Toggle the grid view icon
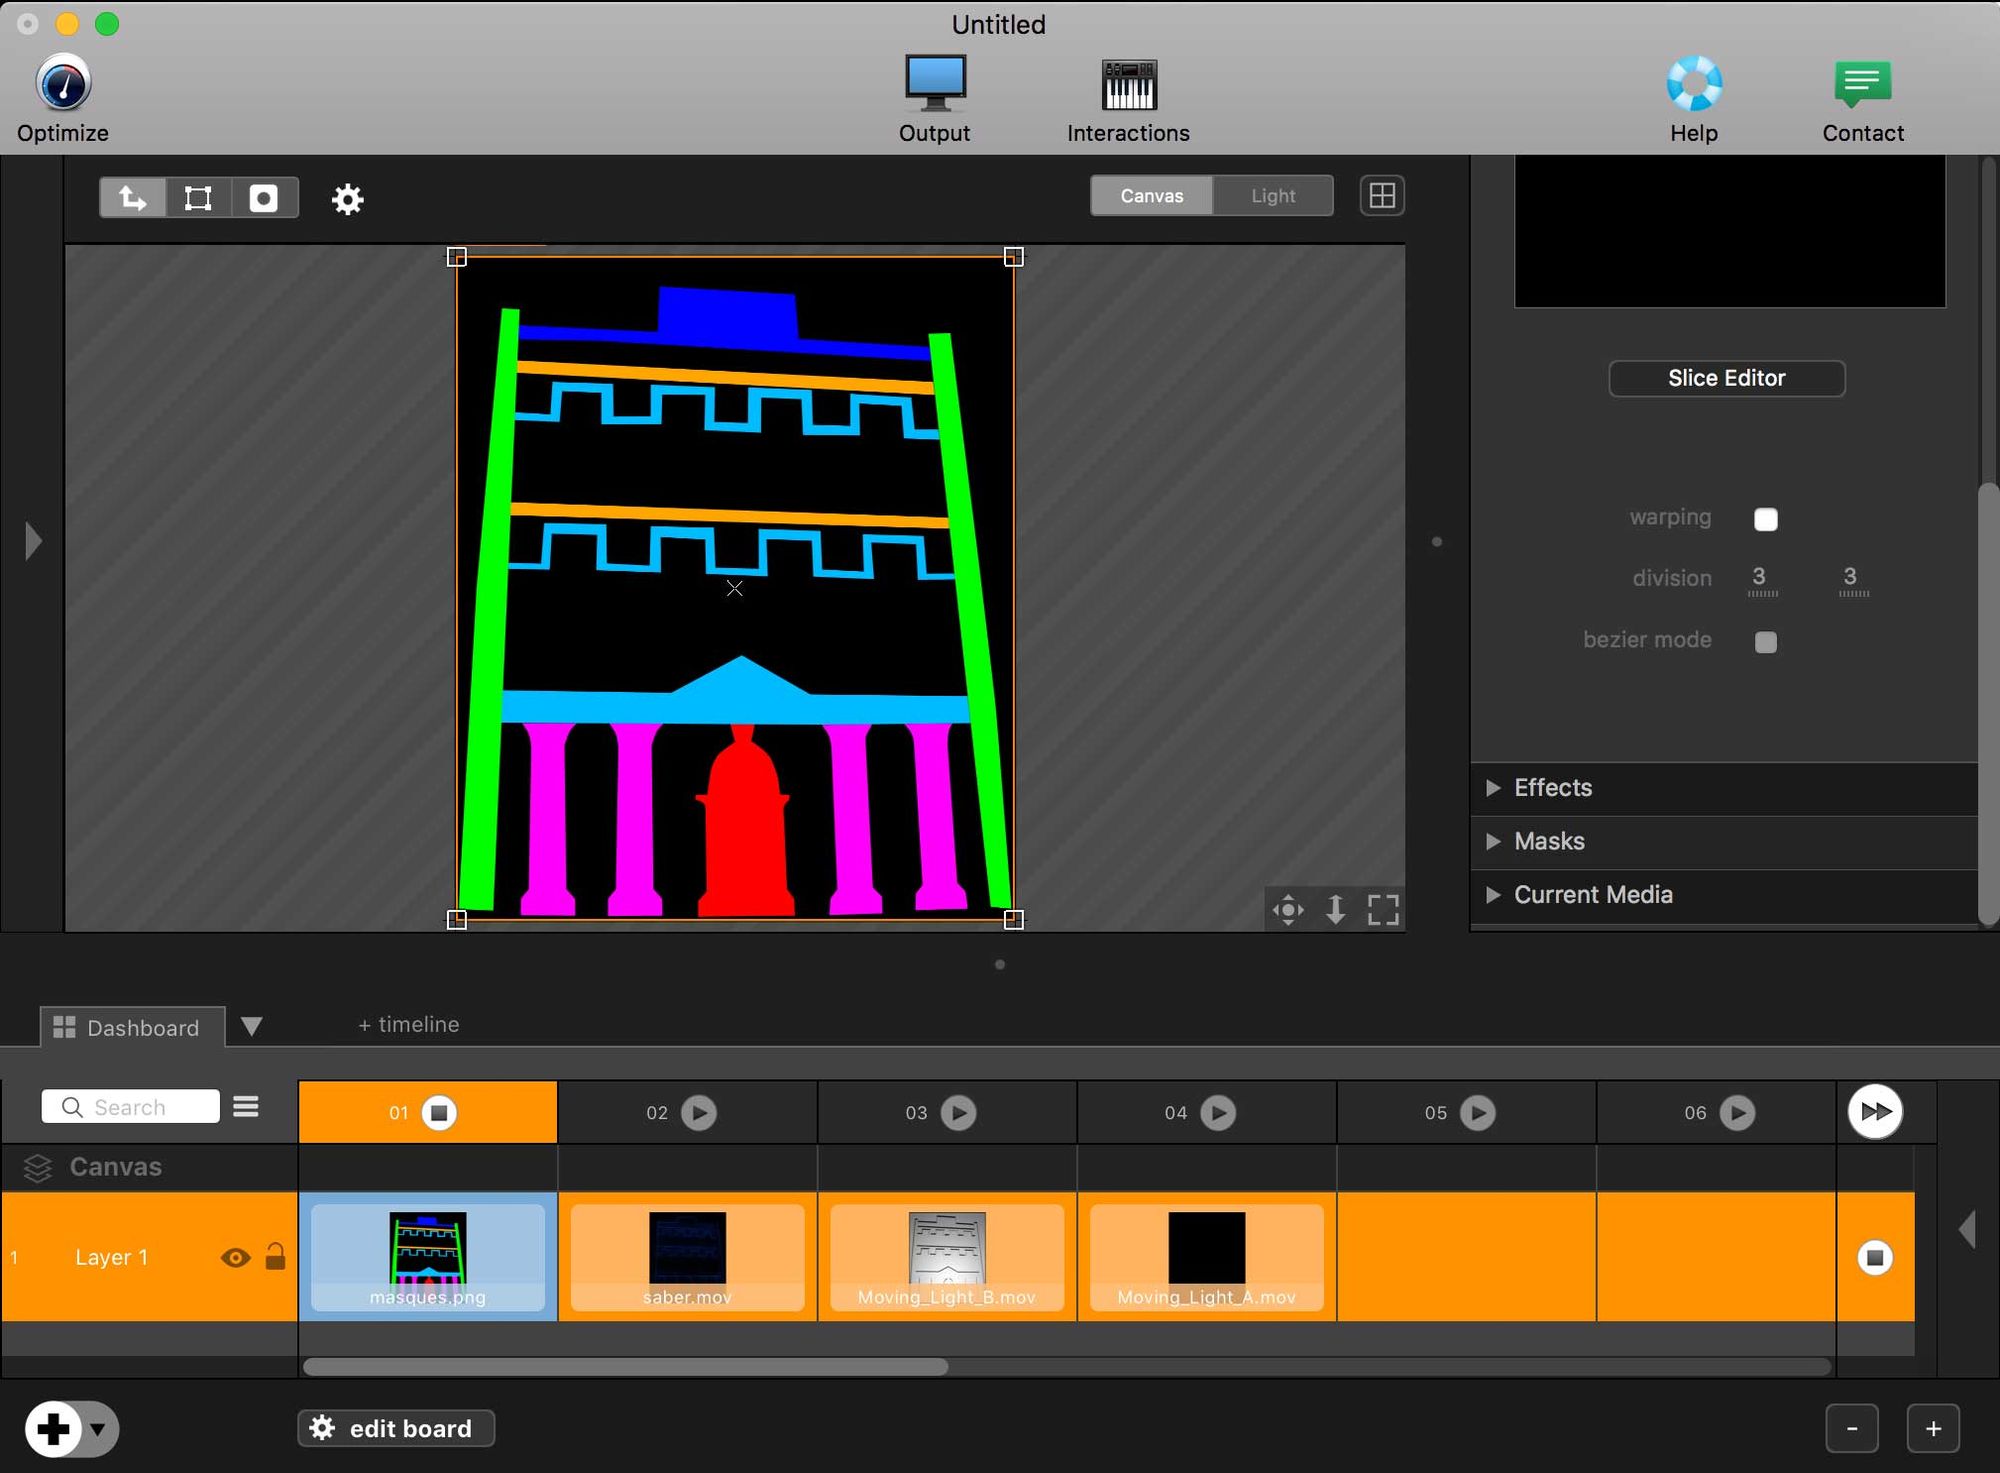Viewport: 2000px width, 1473px height. 1382,196
